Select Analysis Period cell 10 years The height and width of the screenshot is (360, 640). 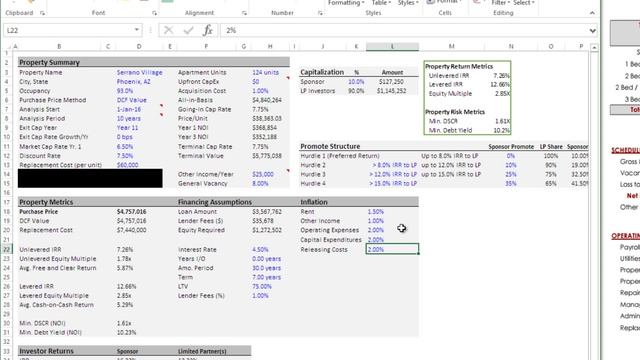point(129,118)
